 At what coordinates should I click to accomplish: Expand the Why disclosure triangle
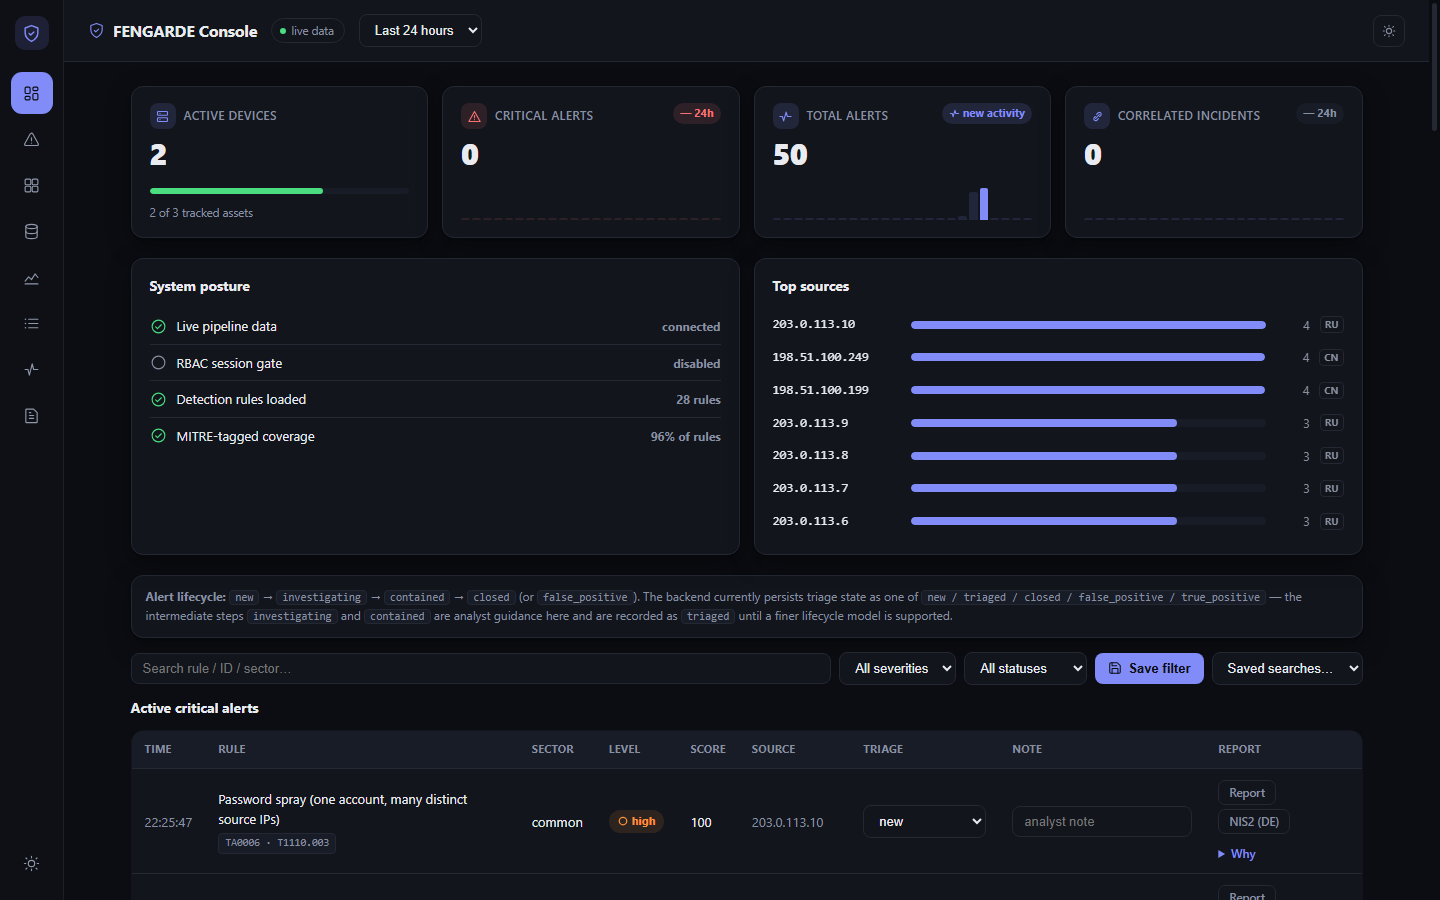point(1221,854)
